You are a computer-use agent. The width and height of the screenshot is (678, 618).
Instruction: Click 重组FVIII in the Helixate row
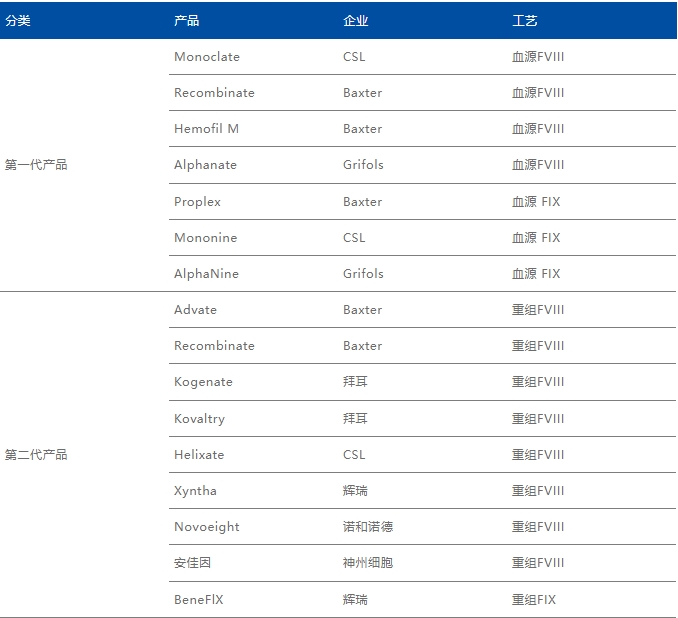pyautogui.click(x=538, y=455)
